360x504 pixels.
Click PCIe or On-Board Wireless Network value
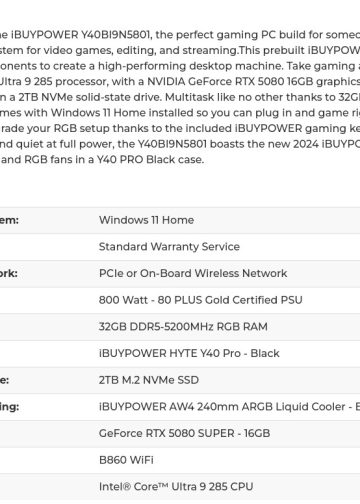tap(193, 273)
